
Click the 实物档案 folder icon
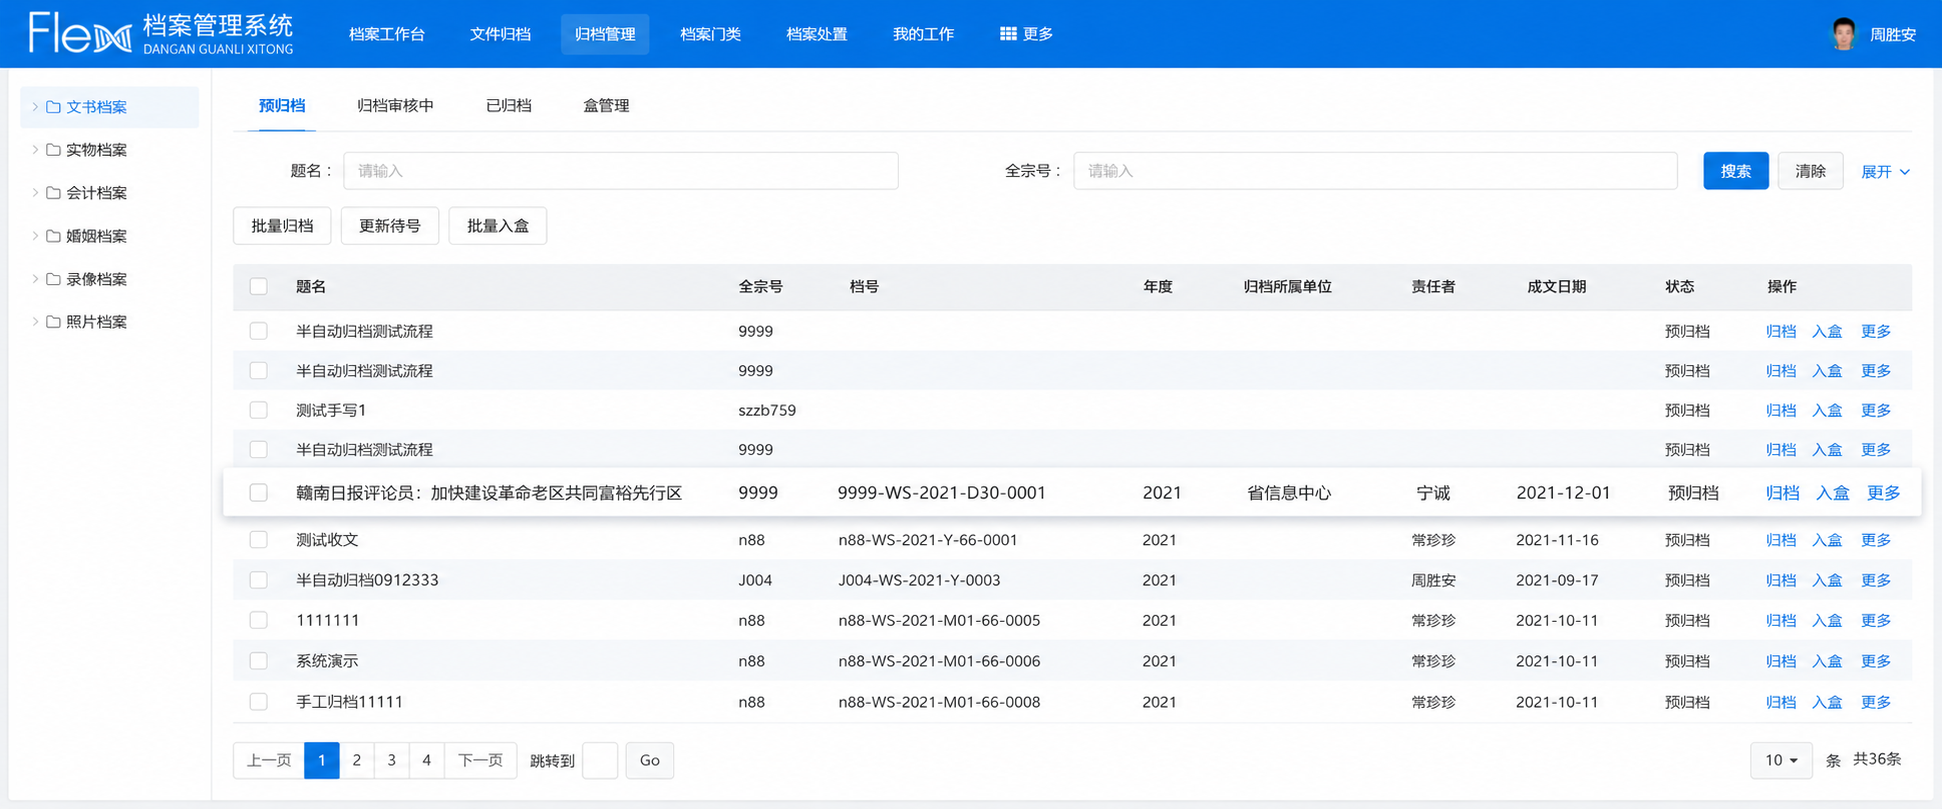pyautogui.click(x=53, y=150)
